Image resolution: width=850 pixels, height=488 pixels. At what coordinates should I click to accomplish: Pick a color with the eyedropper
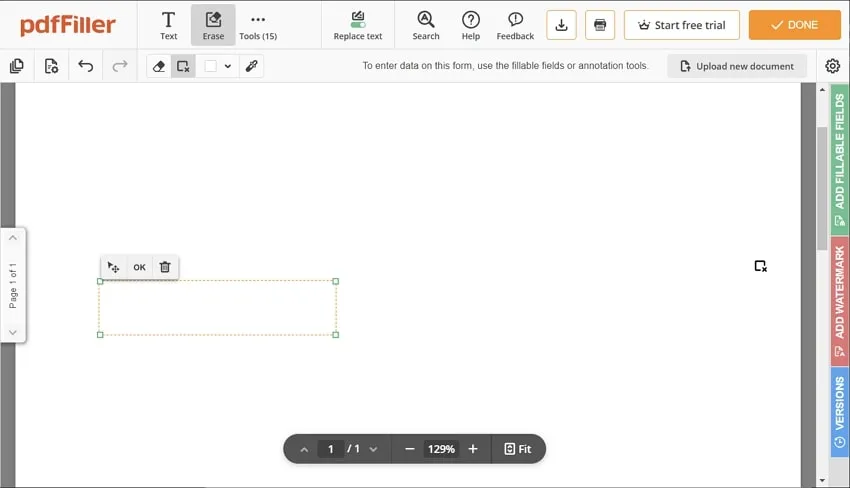tap(252, 66)
